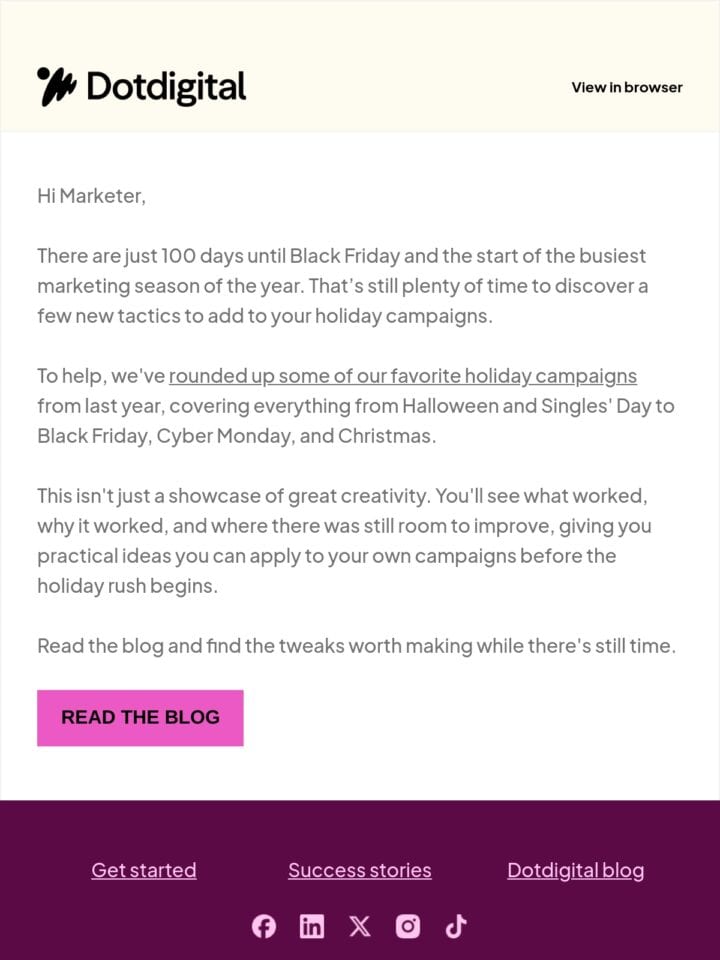Click the paragraph starting This isn't just a showcase
Image resolution: width=720 pixels, height=960 pixels.
344,541
